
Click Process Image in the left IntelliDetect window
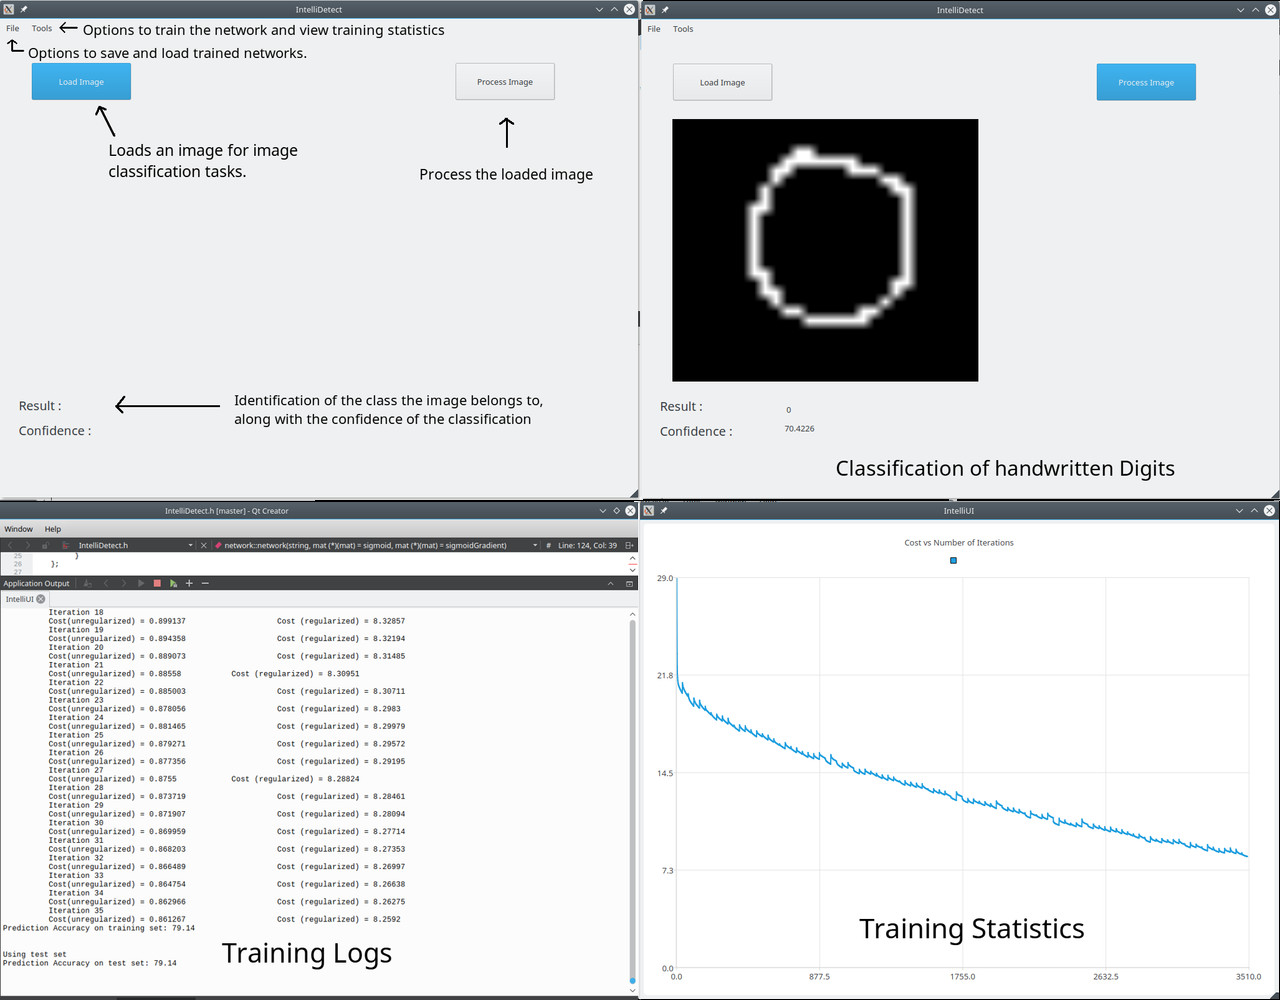(x=505, y=82)
